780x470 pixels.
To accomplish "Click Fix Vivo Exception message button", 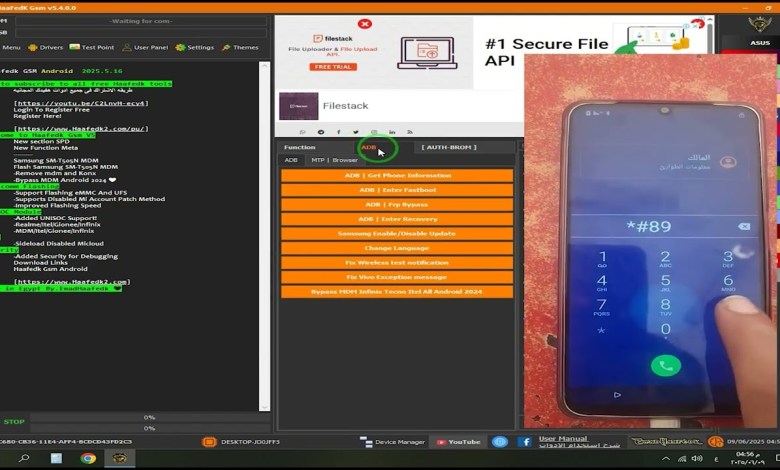I will (397, 277).
